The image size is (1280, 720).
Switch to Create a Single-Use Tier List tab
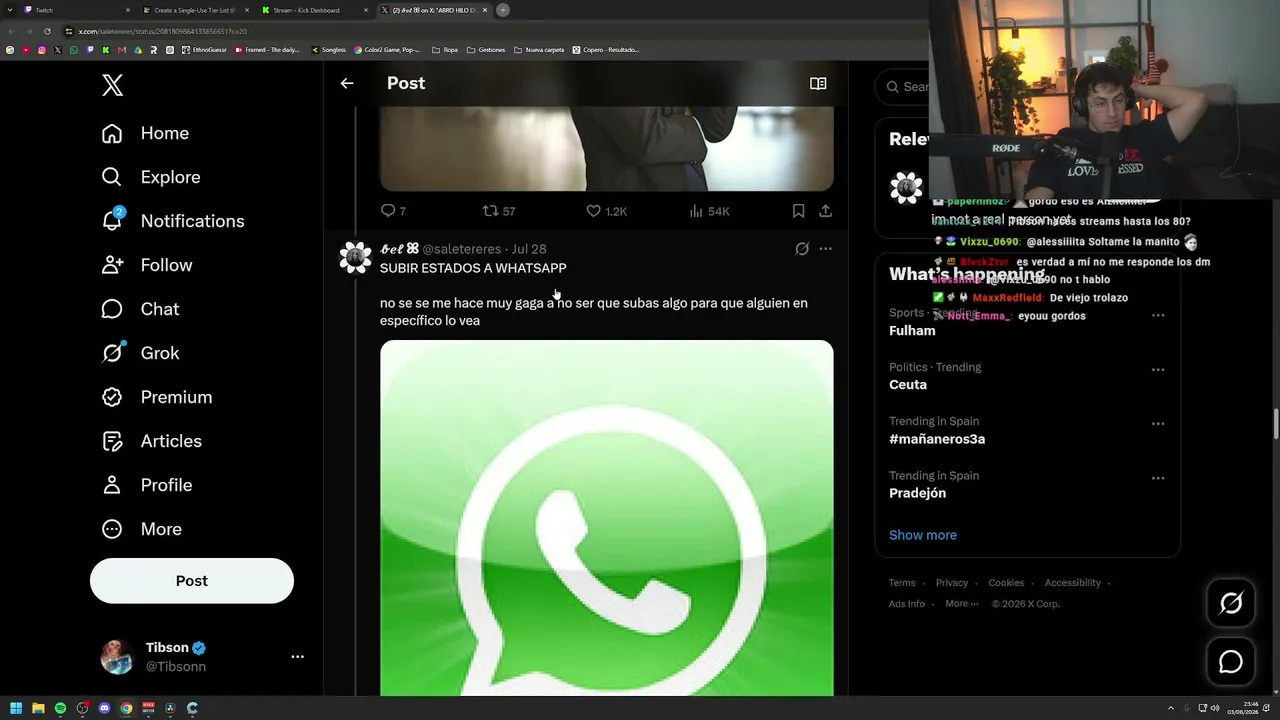tap(196, 10)
